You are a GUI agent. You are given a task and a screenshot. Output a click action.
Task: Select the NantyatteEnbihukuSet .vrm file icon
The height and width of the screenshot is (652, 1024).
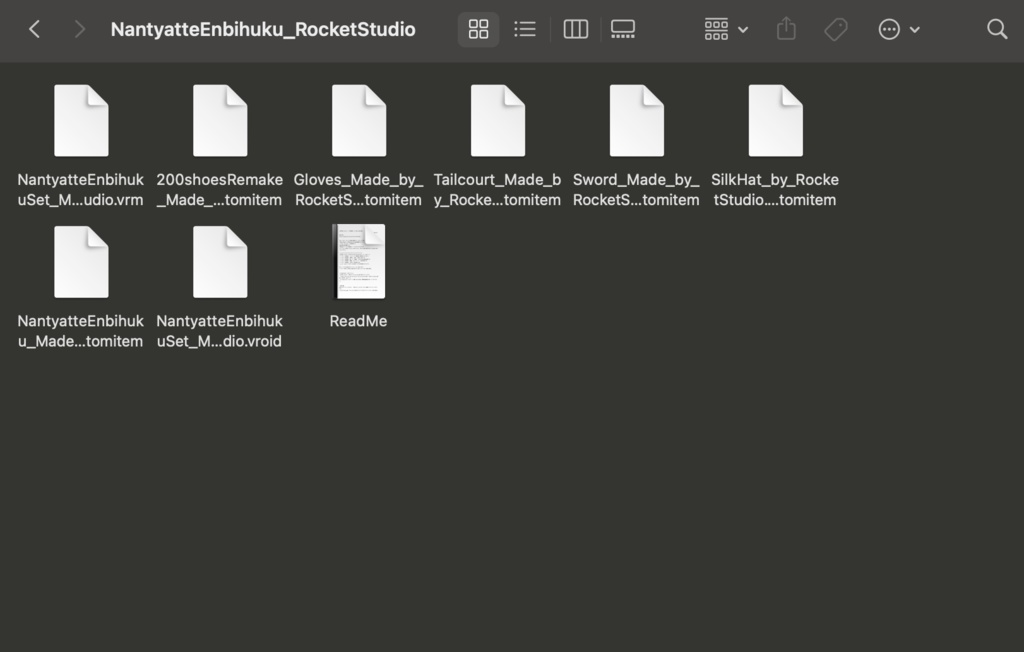pyautogui.click(x=81, y=121)
